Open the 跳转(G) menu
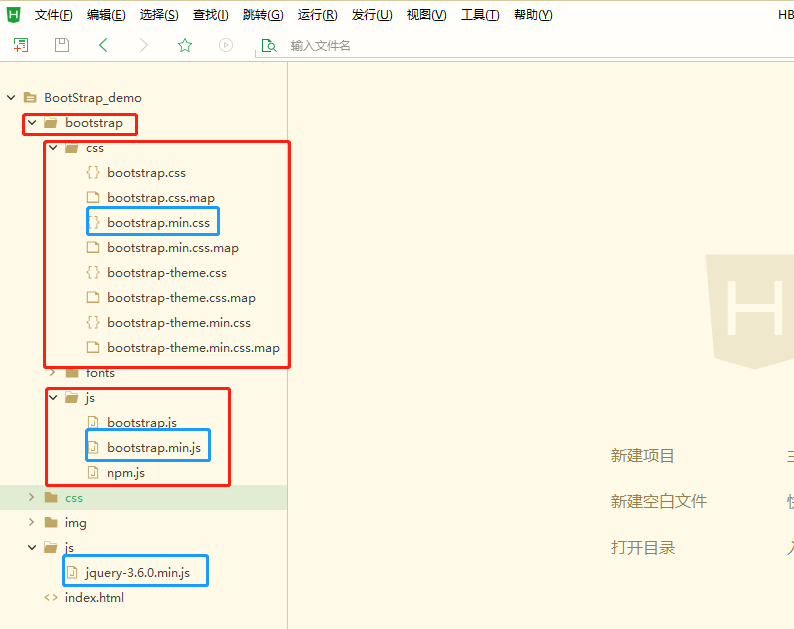The width and height of the screenshot is (794, 629). pos(263,15)
